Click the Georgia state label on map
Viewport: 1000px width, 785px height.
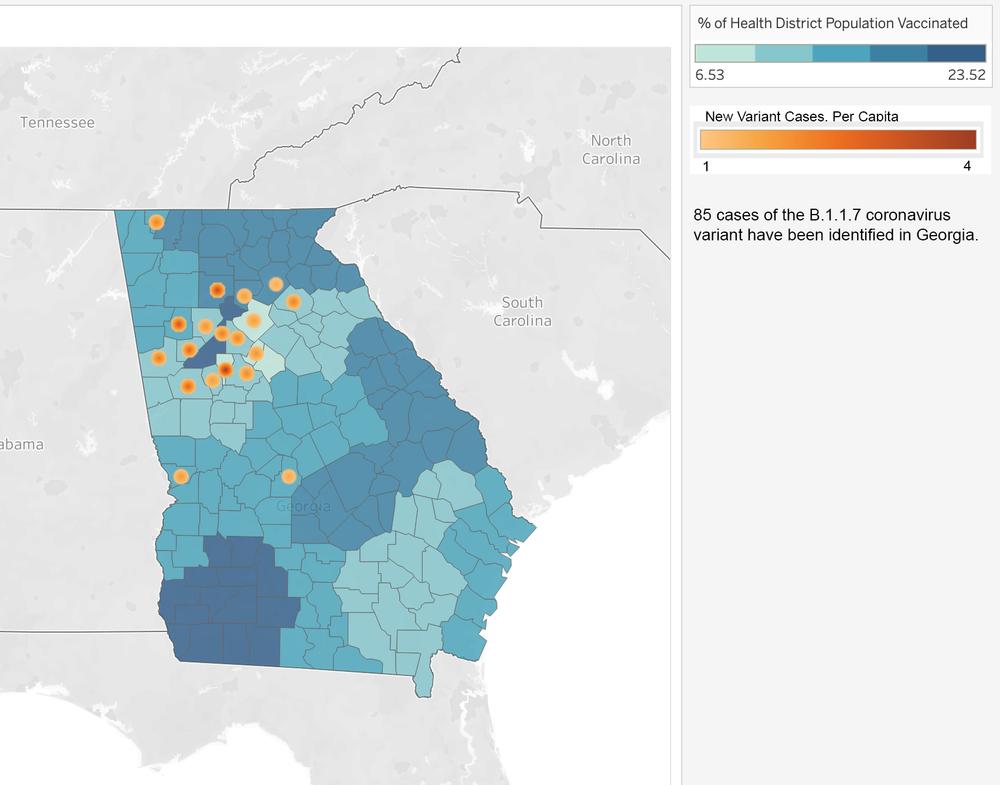[x=304, y=506]
